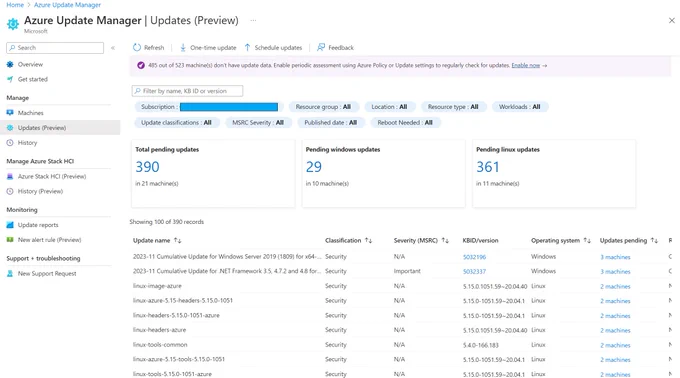
Task: Open the MSRC Severity filter
Action: [258, 123]
